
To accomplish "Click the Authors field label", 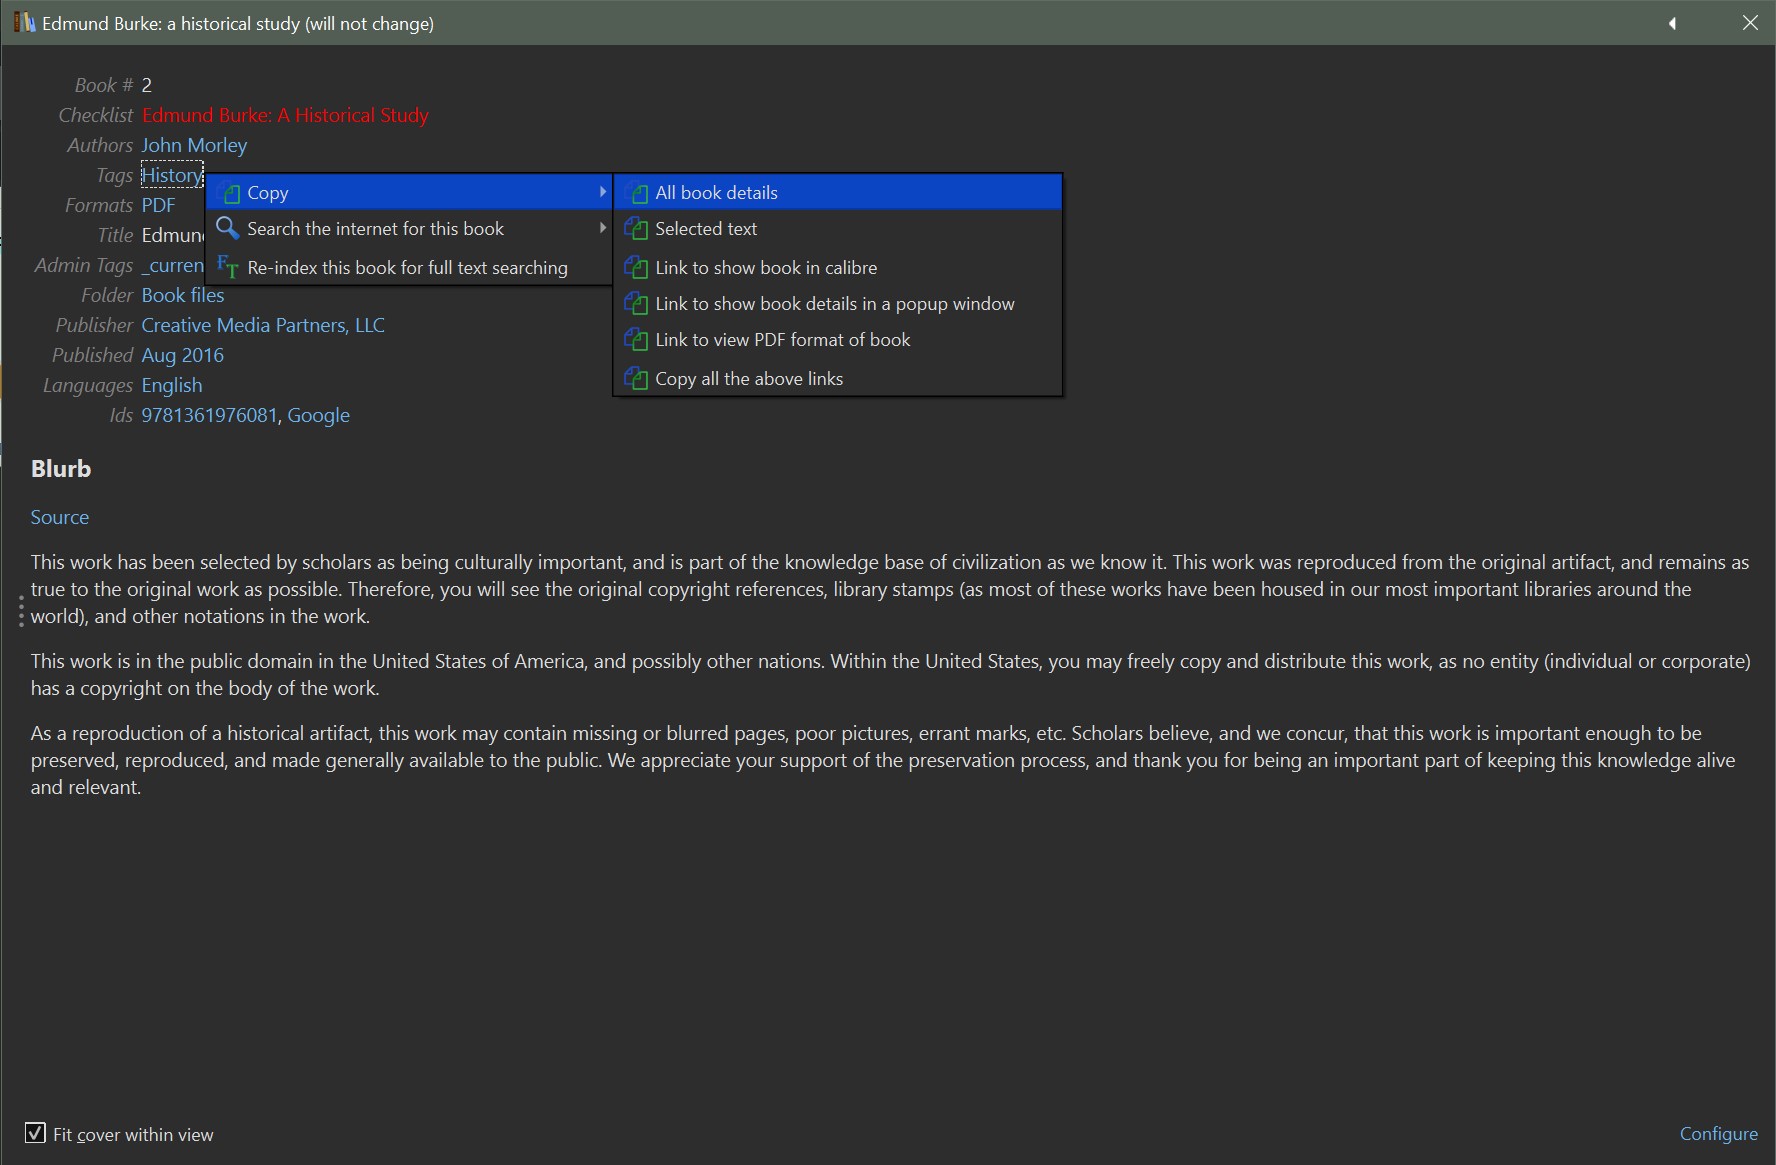I will coord(100,145).
